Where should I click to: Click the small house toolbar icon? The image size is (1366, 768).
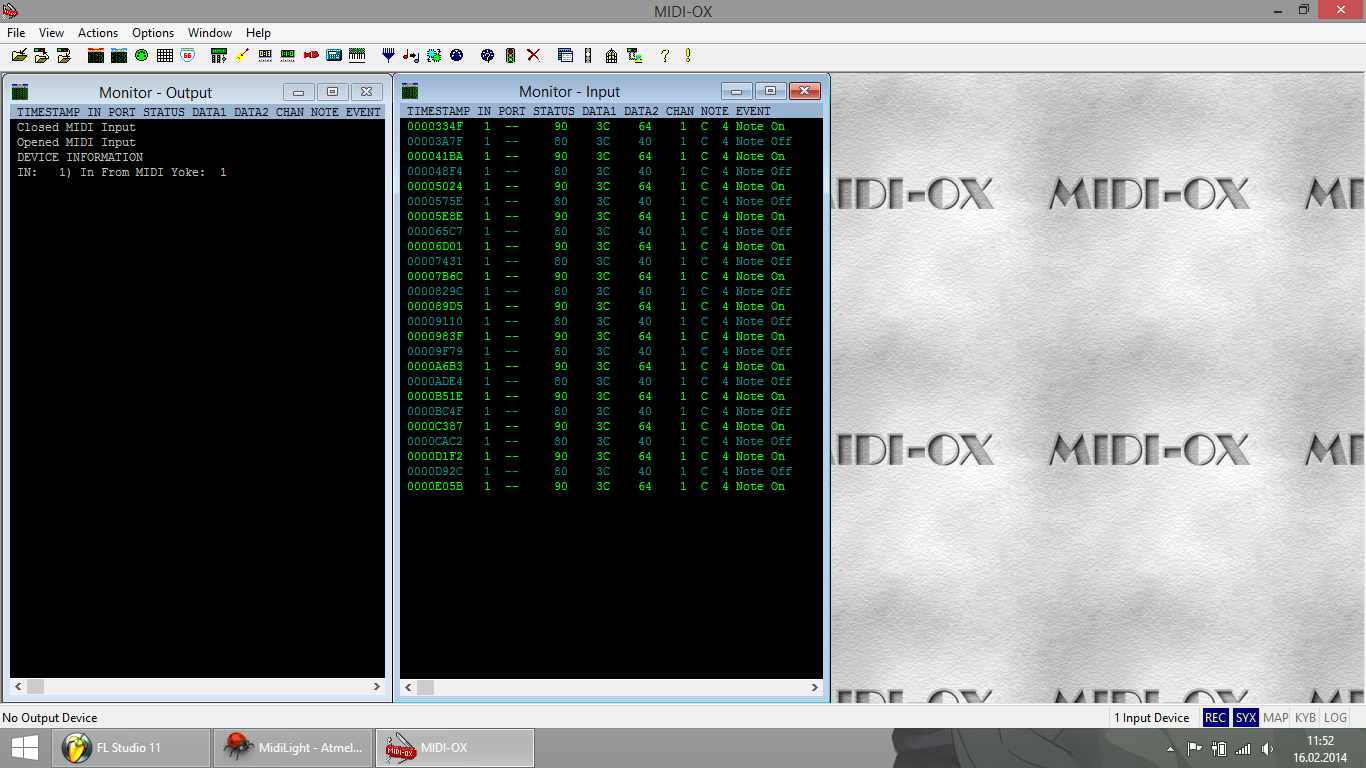611,56
